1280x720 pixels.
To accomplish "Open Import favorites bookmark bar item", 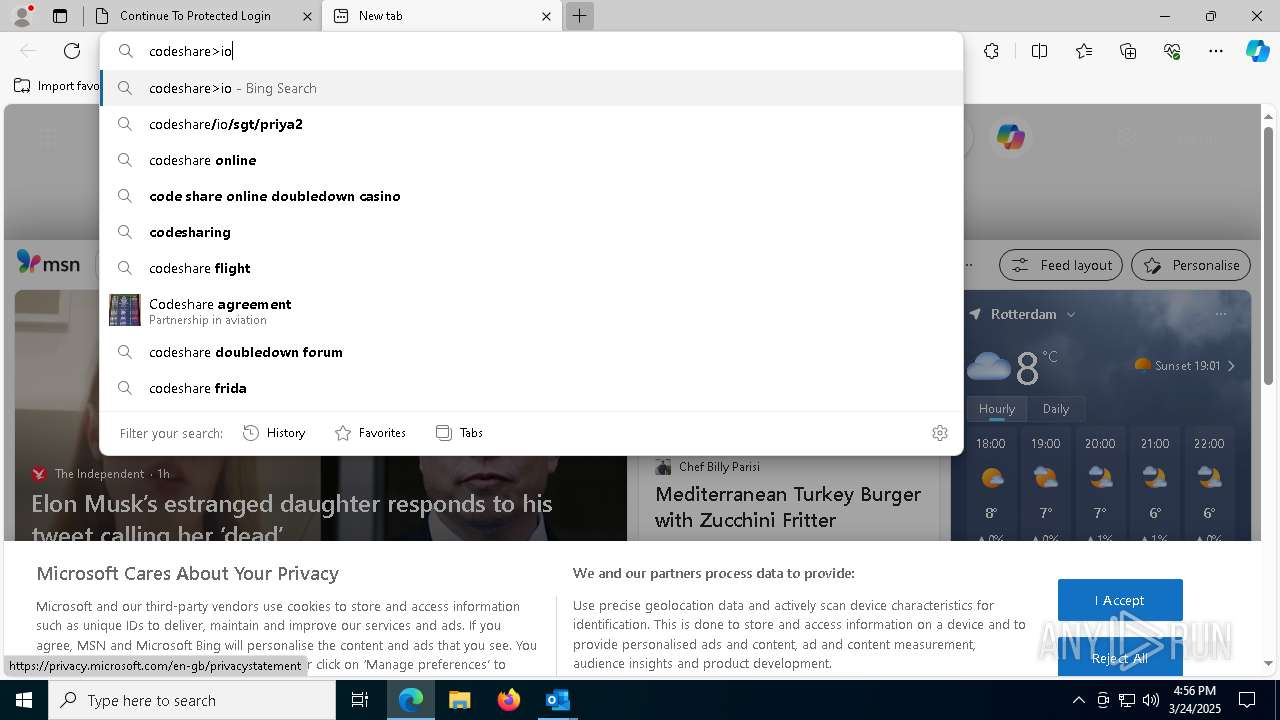I will [x=57, y=86].
